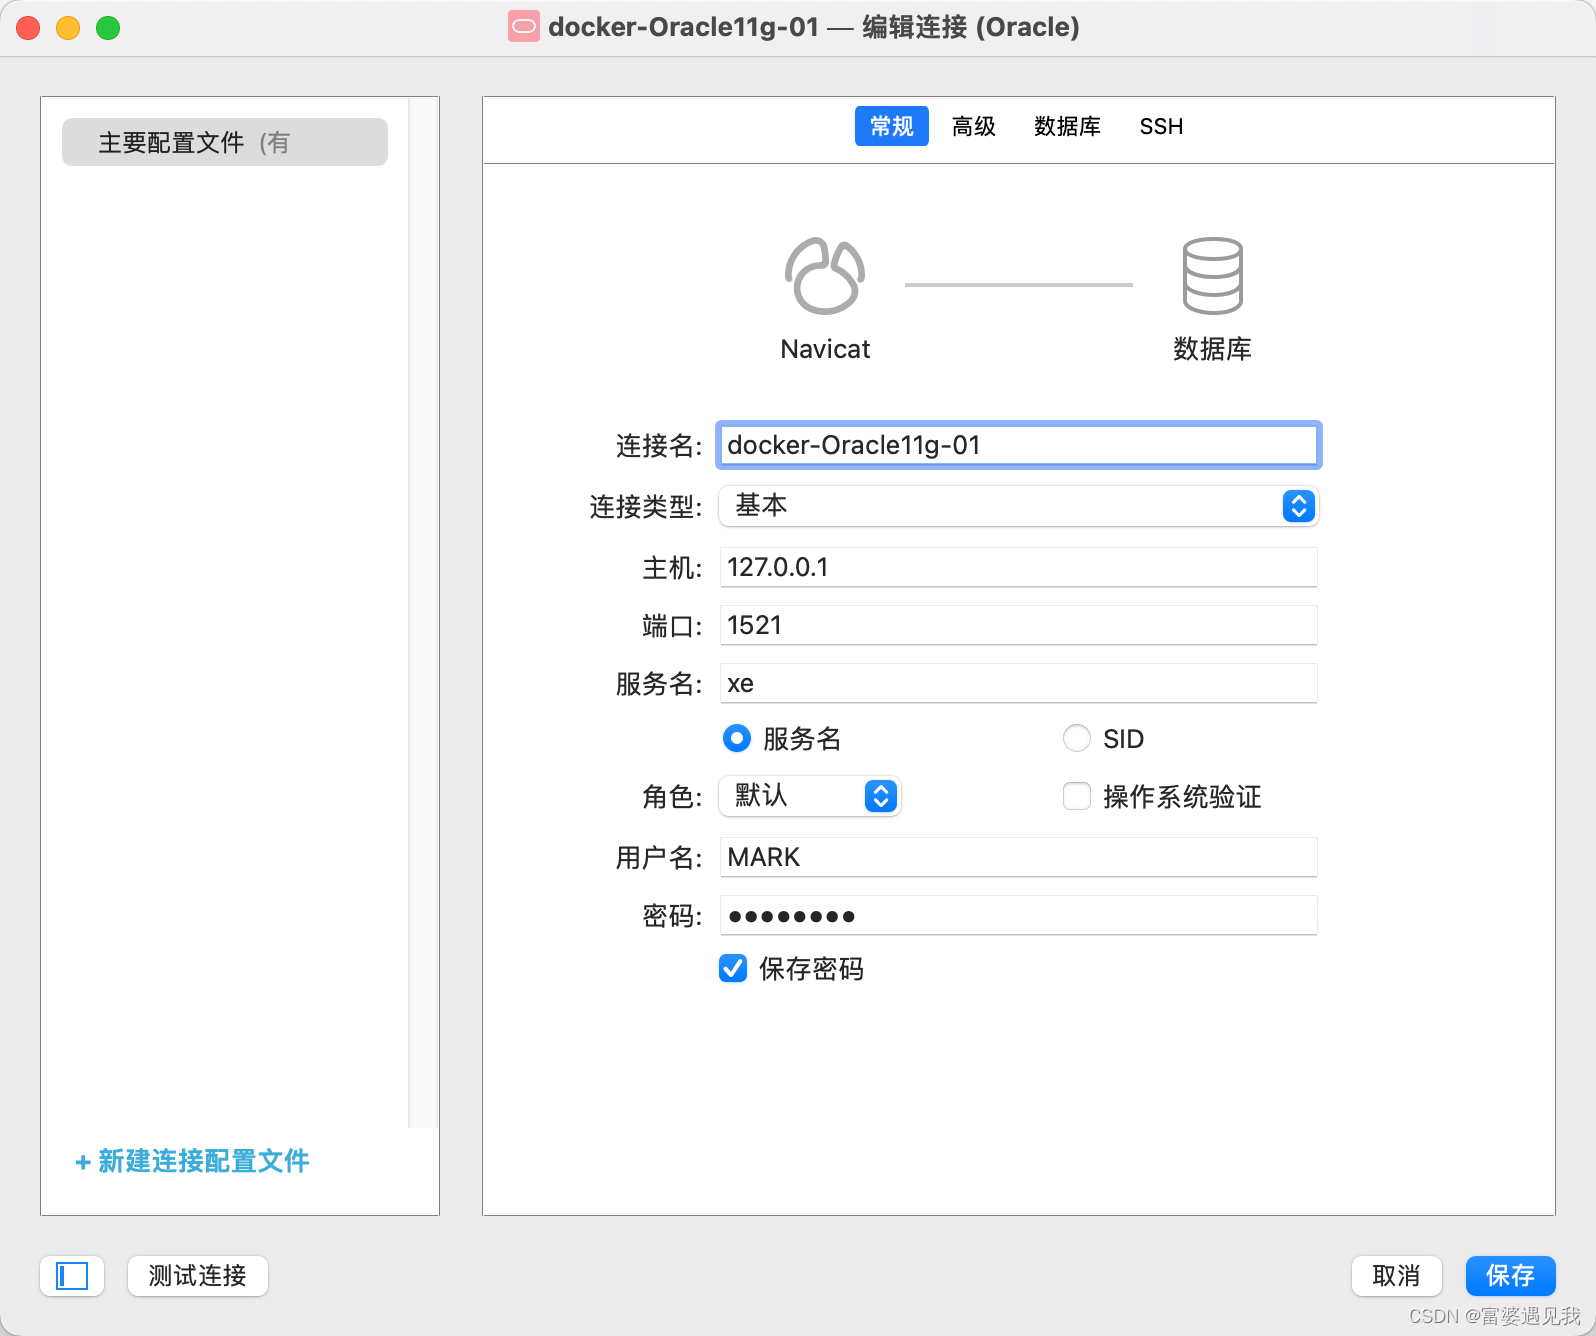Image resolution: width=1596 pixels, height=1336 pixels.
Task: Click the database cylinder icon
Action: [x=1212, y=276]
